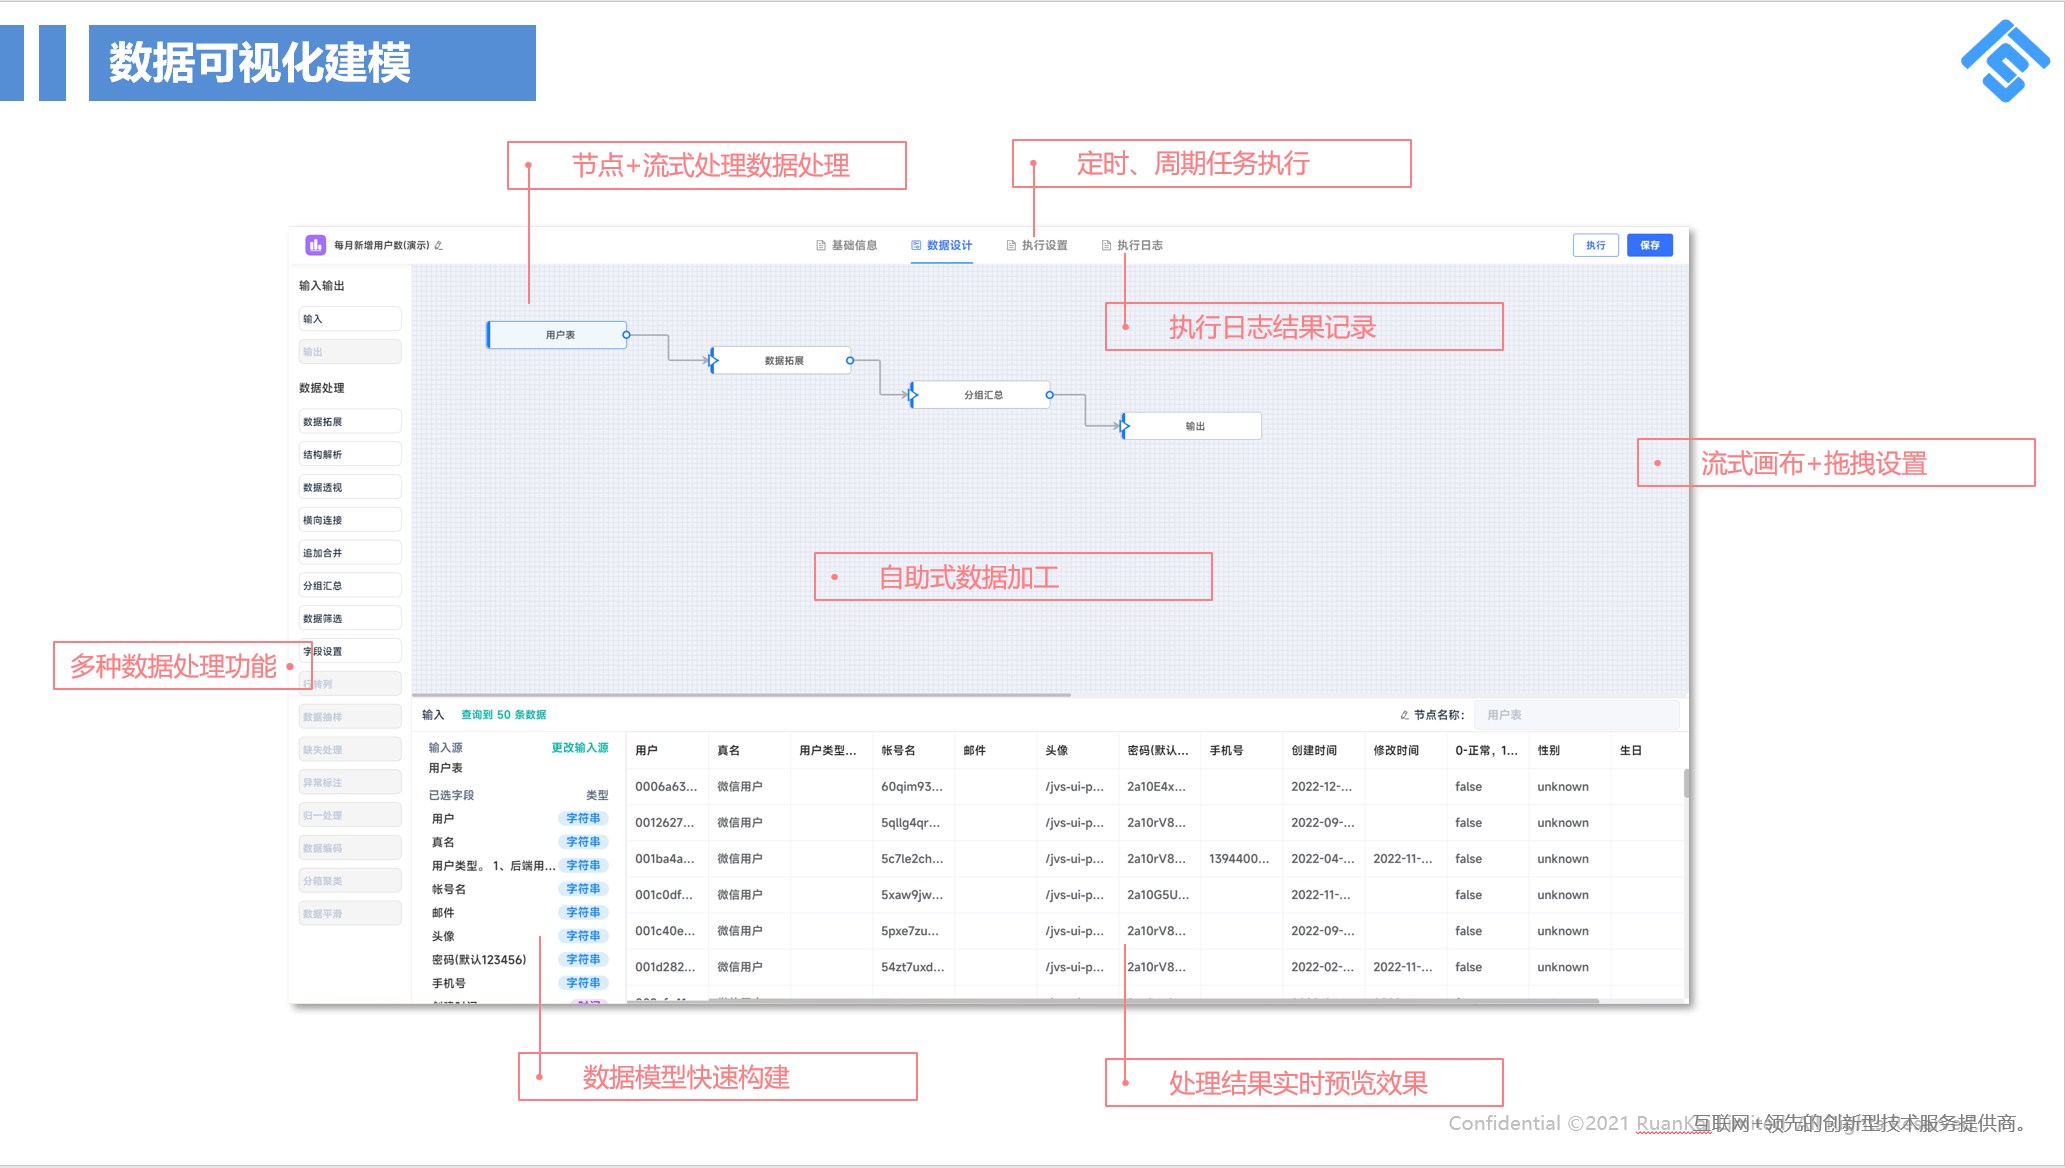Image resolution: width=2065 pixels, height=1168 pixels.
Task: Click the input connector of 输出 node
Action: click(1125, 425)
